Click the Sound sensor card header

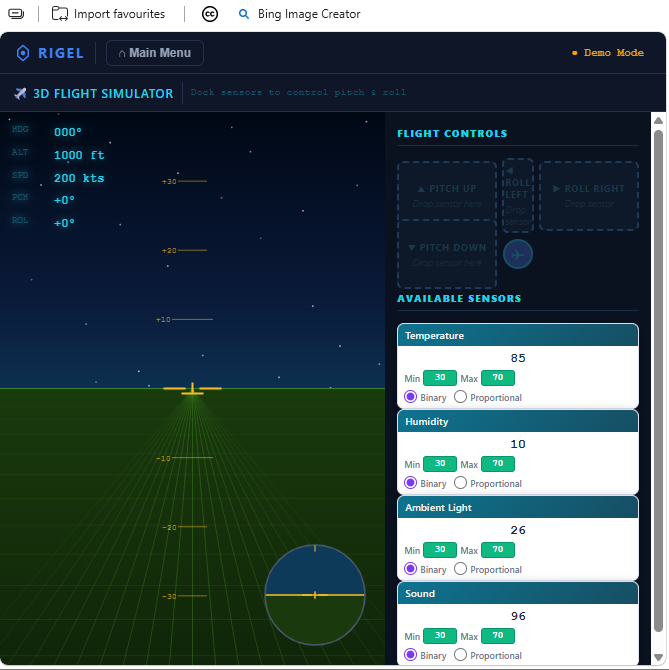coord(518,593)
